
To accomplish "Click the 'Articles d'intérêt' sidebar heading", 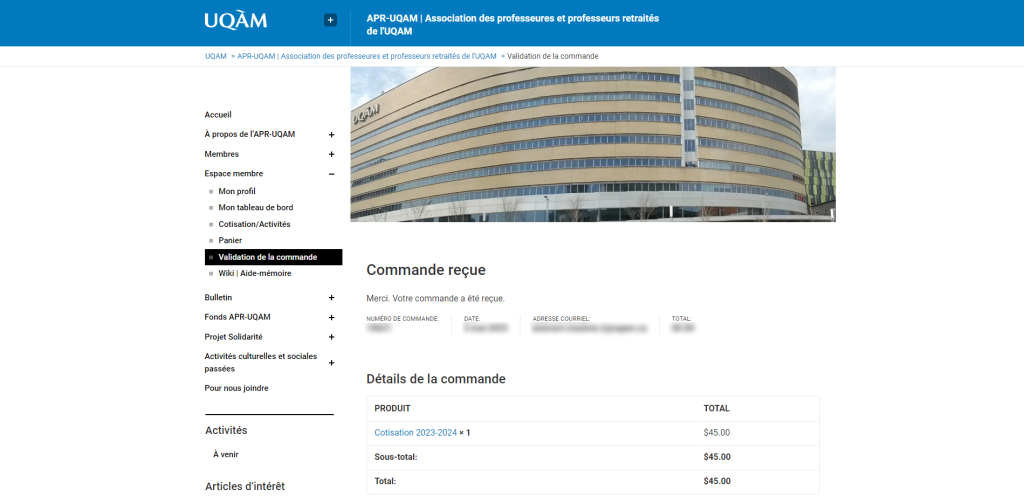I will point(245,487).
